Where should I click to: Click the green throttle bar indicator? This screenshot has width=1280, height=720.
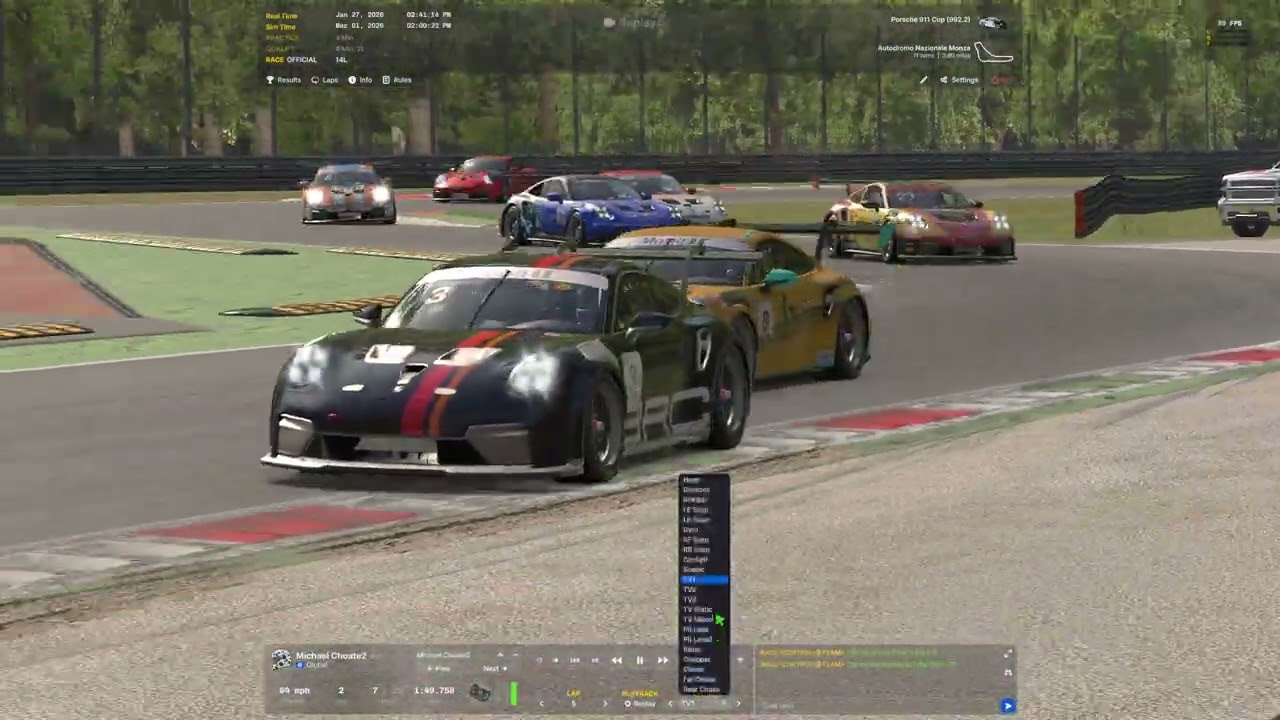(514, 693)
